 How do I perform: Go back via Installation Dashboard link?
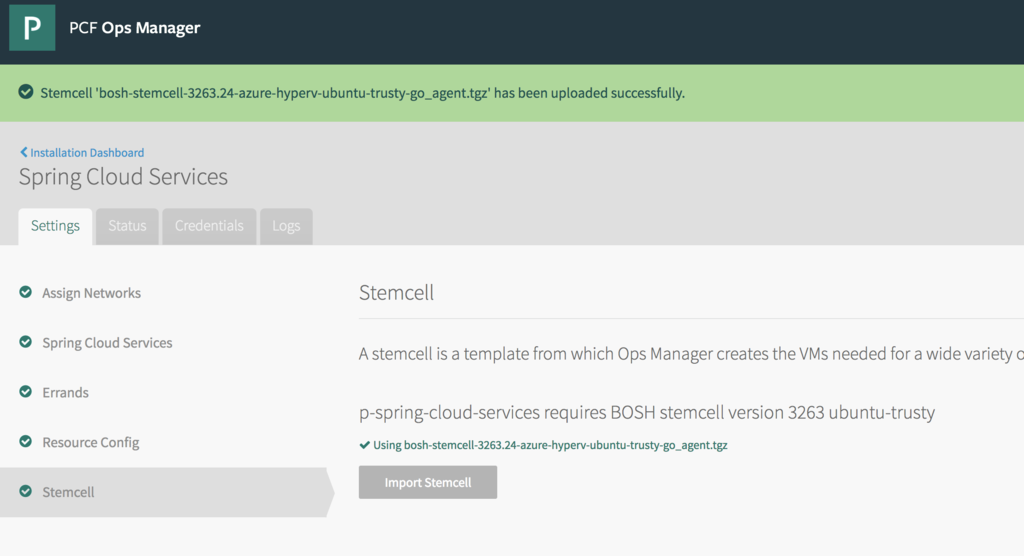tap(87, 153)
